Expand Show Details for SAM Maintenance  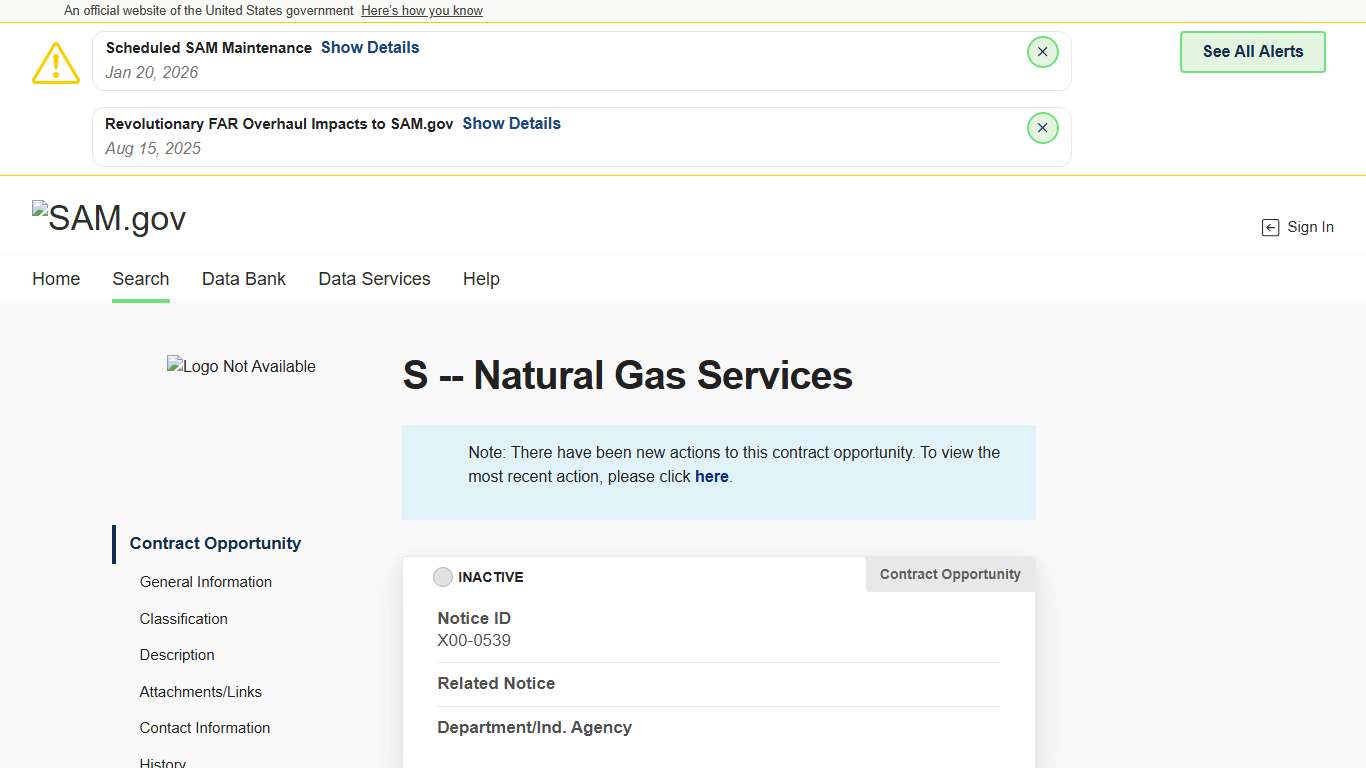(370, 48)
